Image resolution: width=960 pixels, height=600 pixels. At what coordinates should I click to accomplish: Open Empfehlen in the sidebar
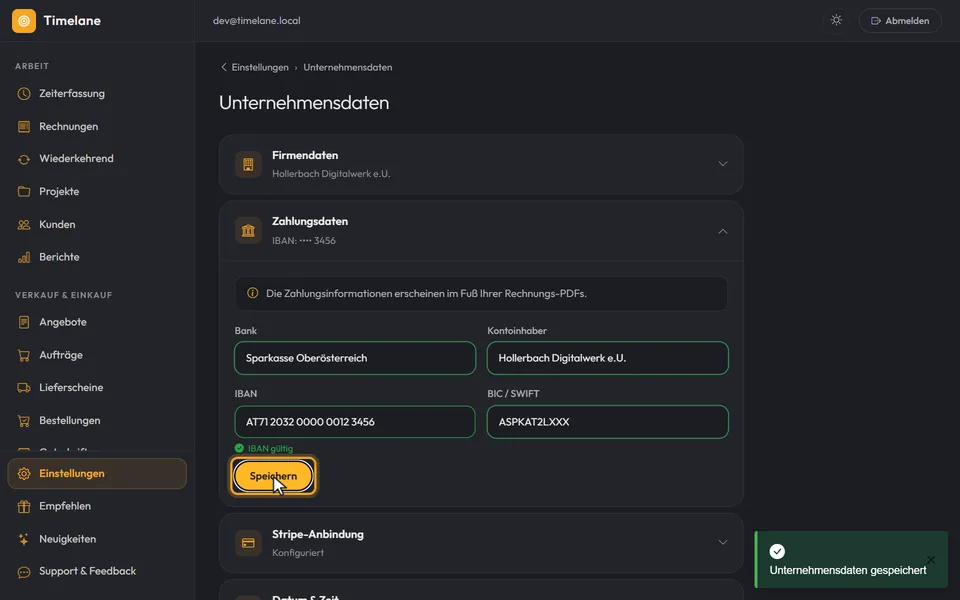click(97, 506)
